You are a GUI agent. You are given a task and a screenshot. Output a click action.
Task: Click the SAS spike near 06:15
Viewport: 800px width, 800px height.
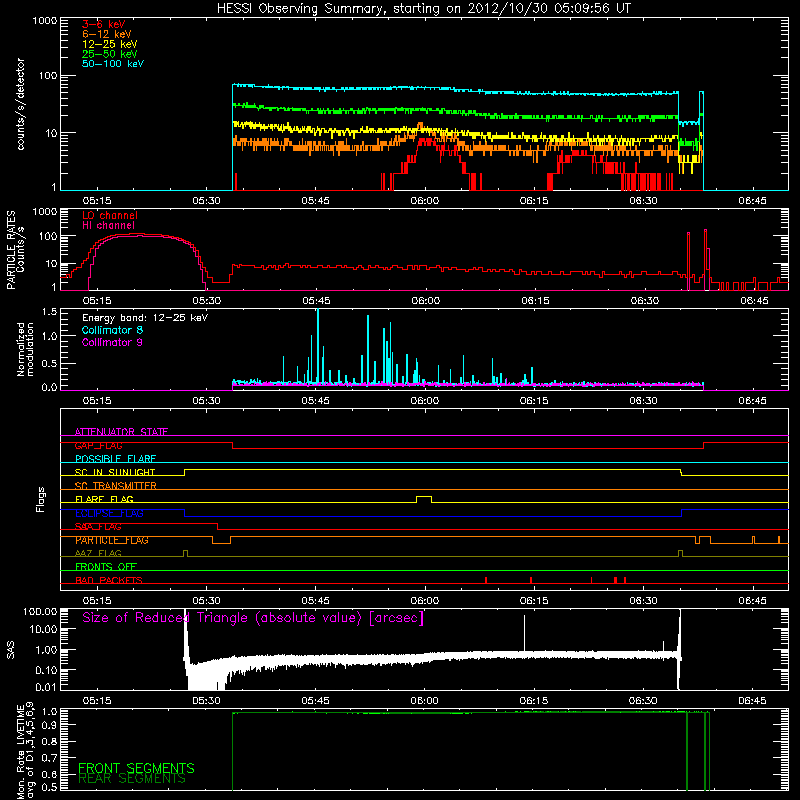click(524, 633)
